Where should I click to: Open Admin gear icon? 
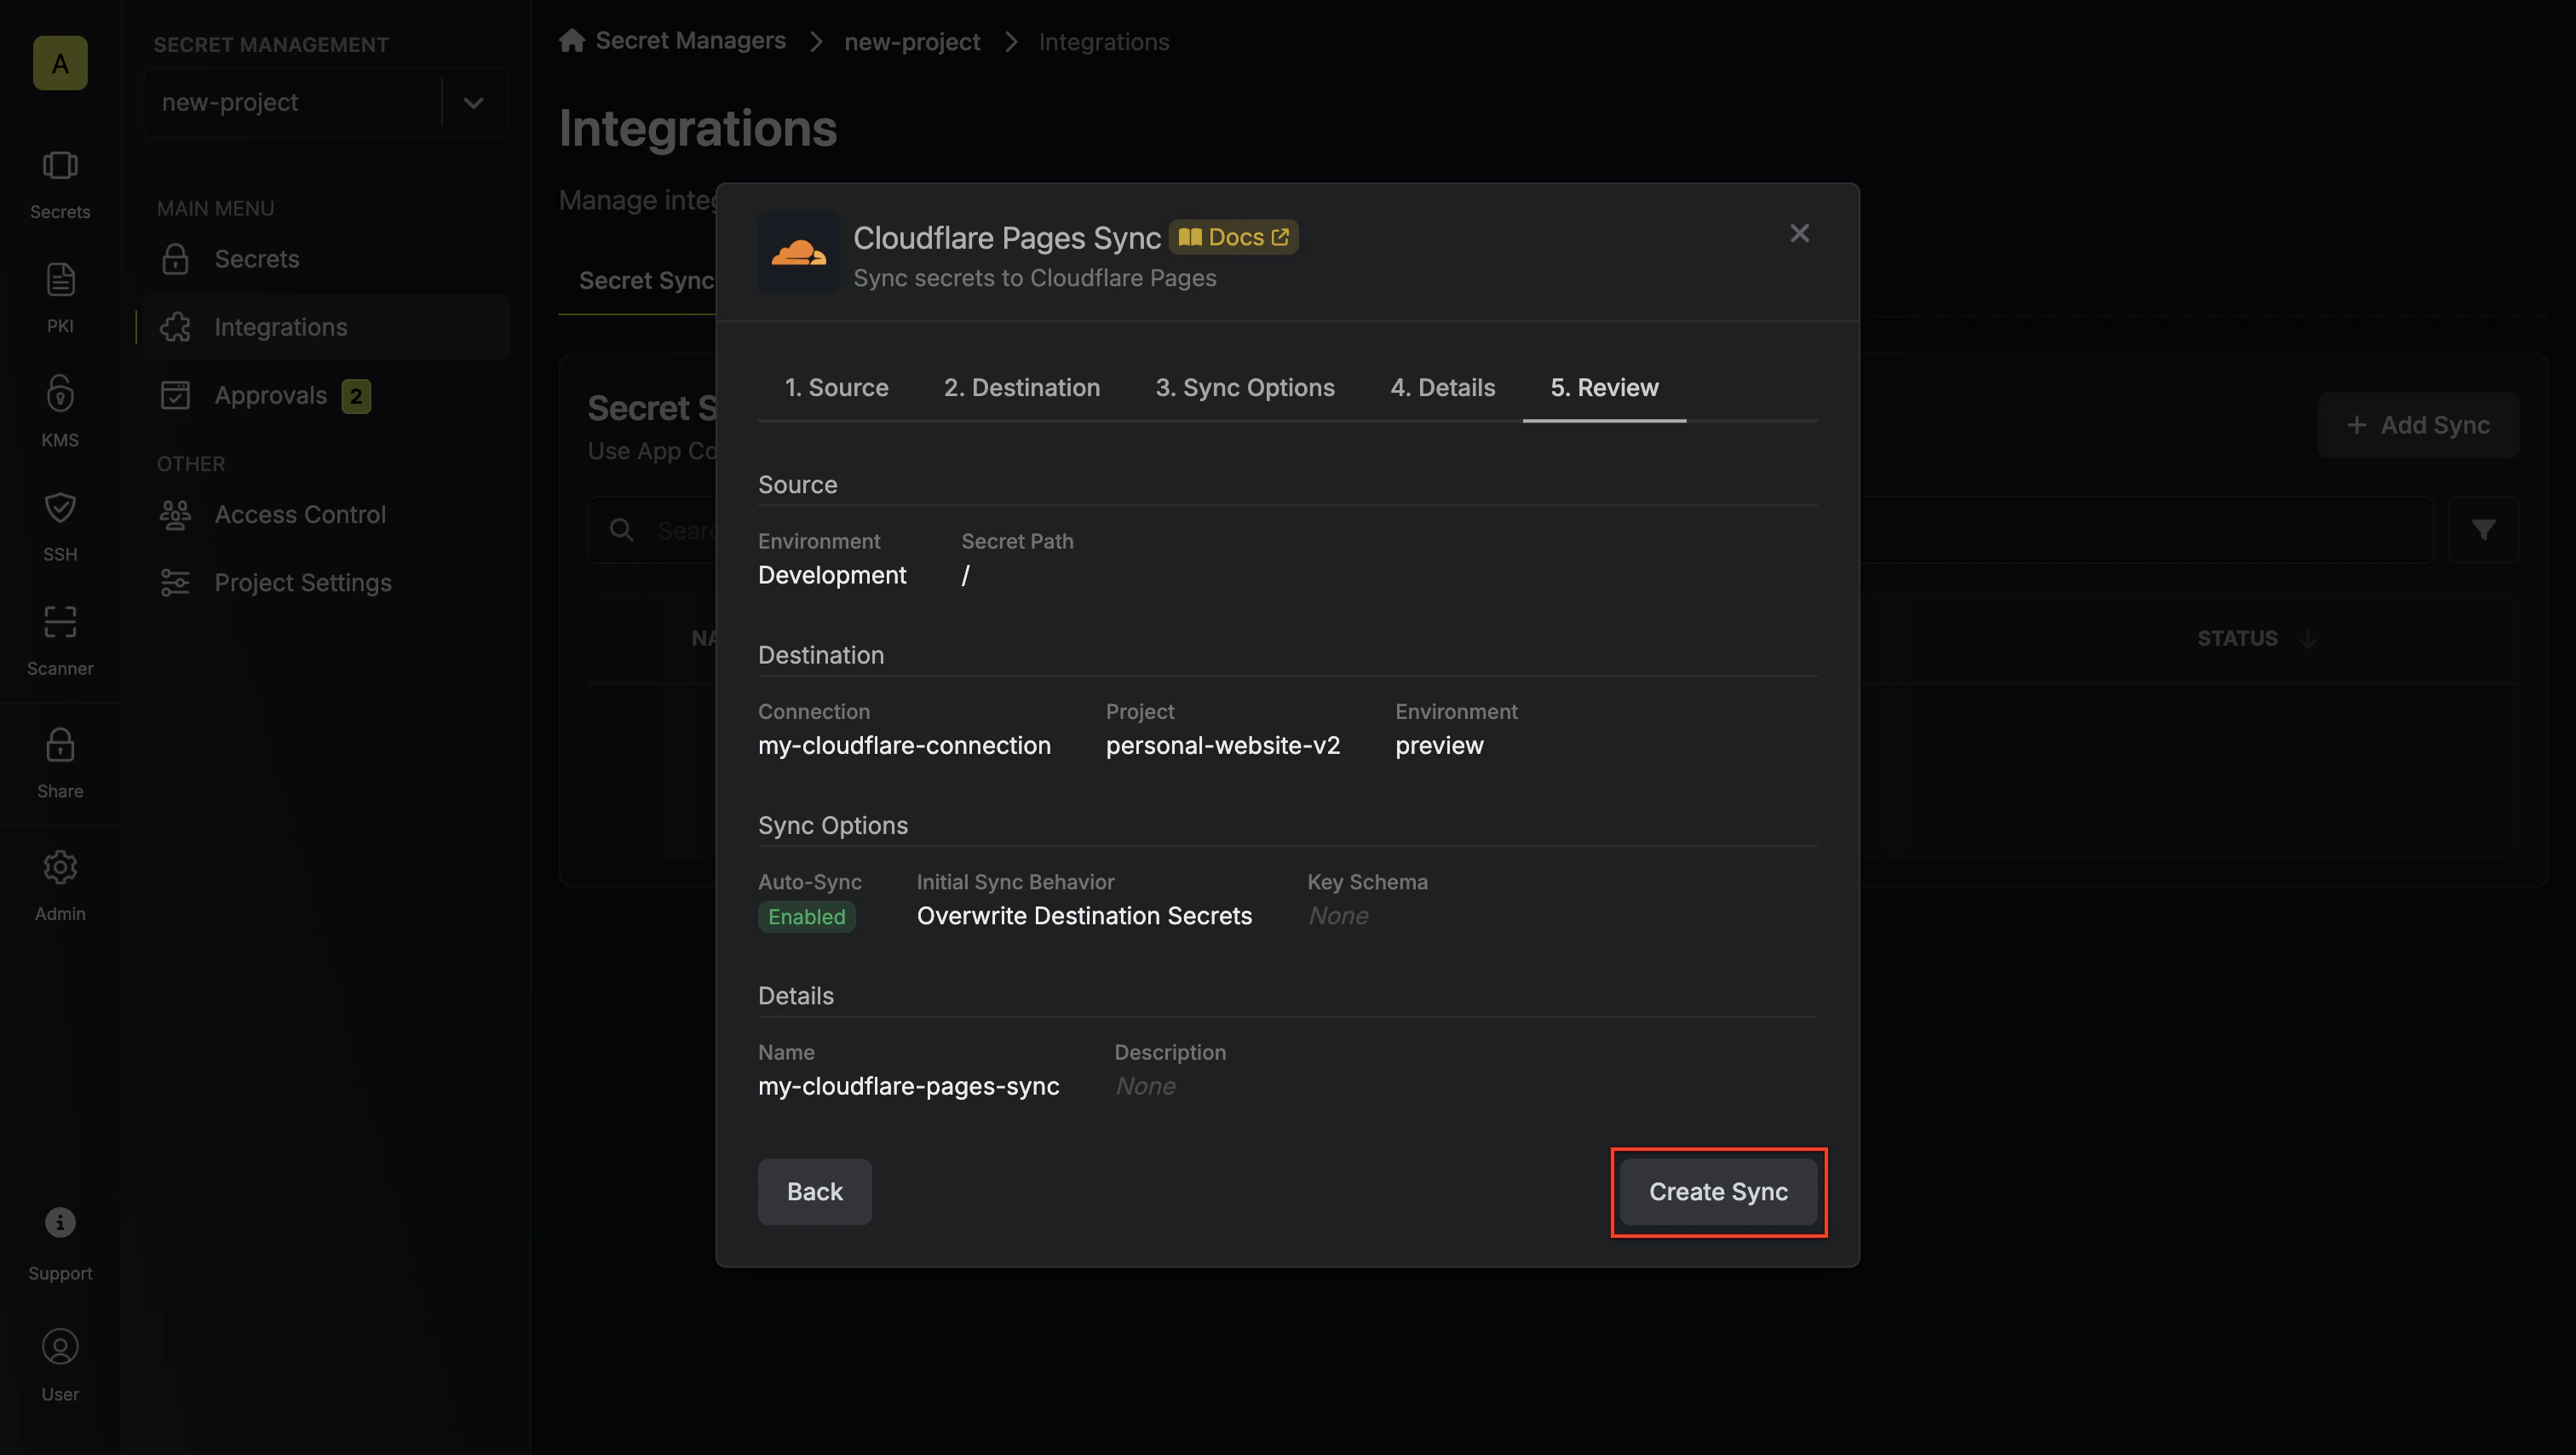[60, 886]
